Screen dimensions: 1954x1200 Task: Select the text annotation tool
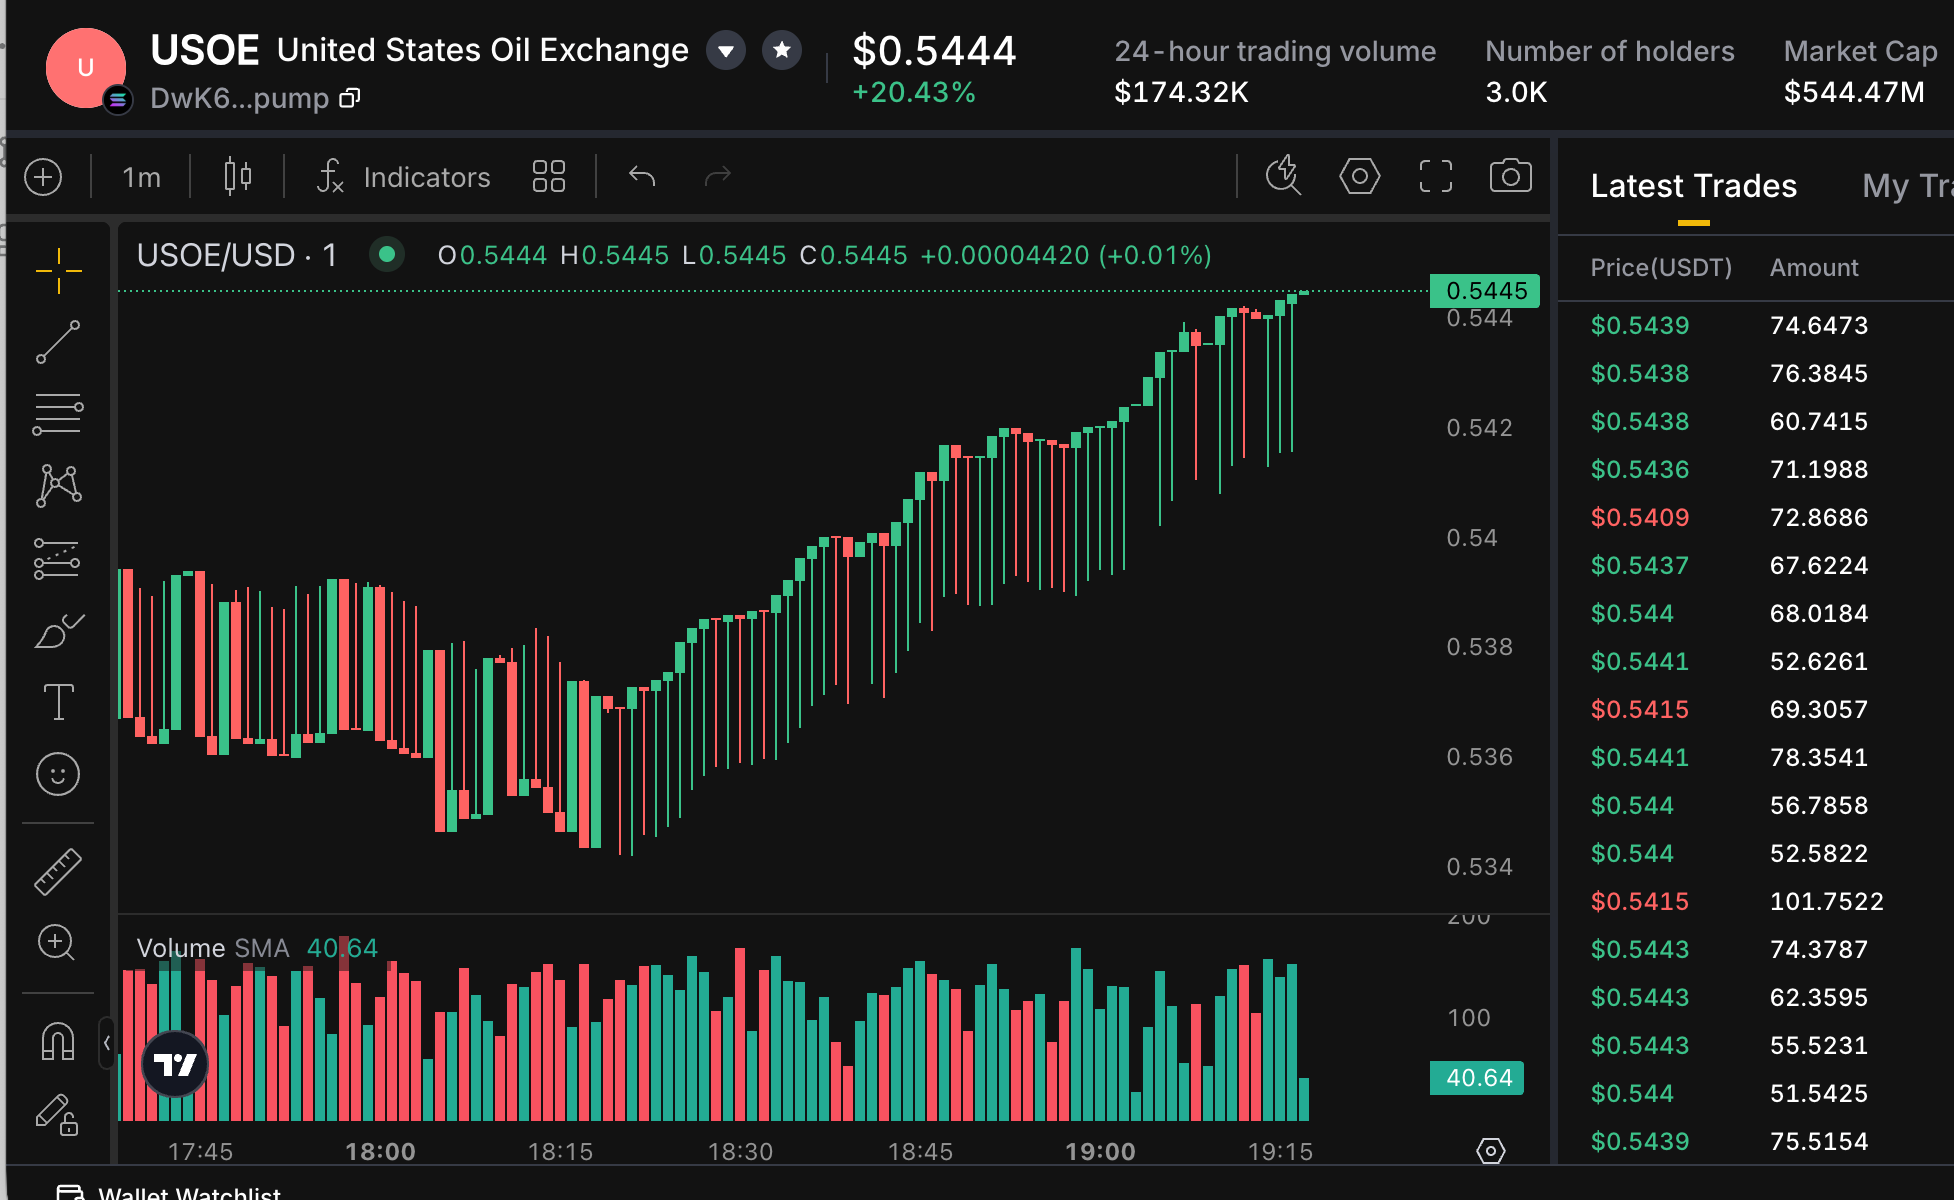click(58, 702)
